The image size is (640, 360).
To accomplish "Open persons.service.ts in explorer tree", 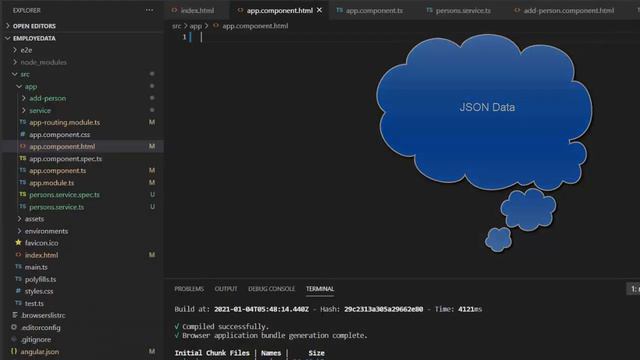I will pos(56,207).
